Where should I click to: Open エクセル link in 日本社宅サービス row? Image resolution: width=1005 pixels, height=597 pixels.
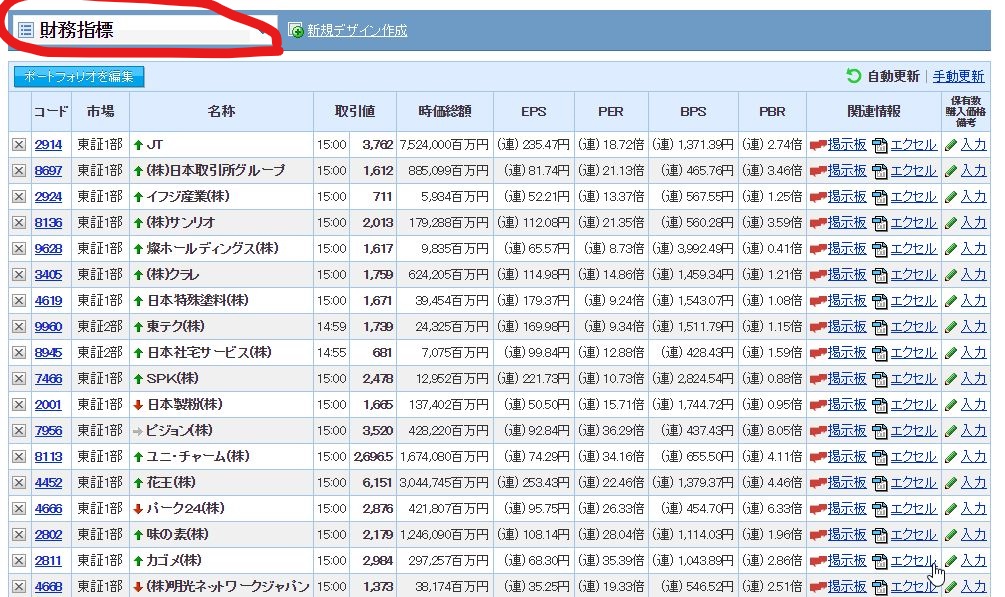(913, 353)
